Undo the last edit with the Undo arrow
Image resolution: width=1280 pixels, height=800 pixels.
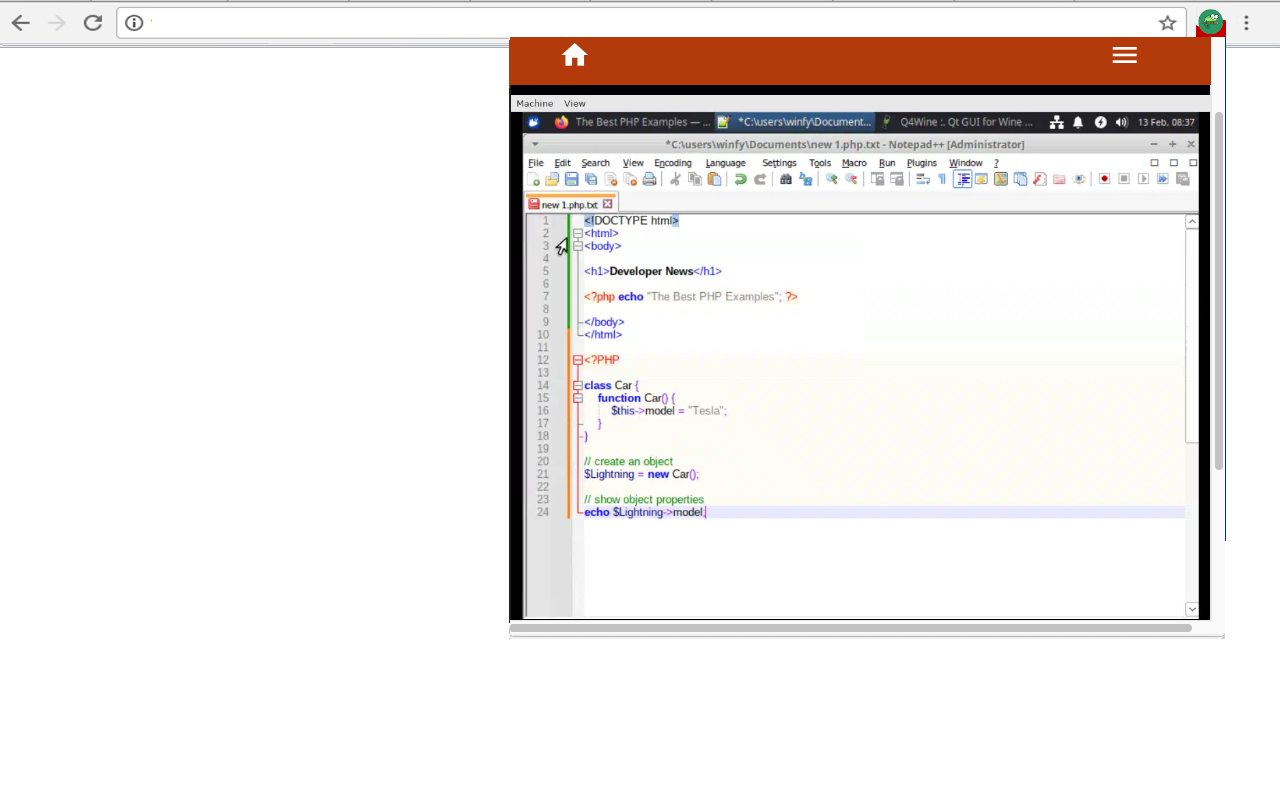741,179
